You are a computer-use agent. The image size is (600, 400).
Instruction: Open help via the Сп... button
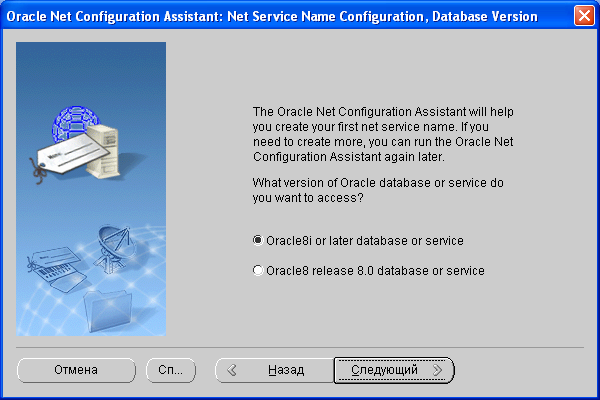point(171,370)
